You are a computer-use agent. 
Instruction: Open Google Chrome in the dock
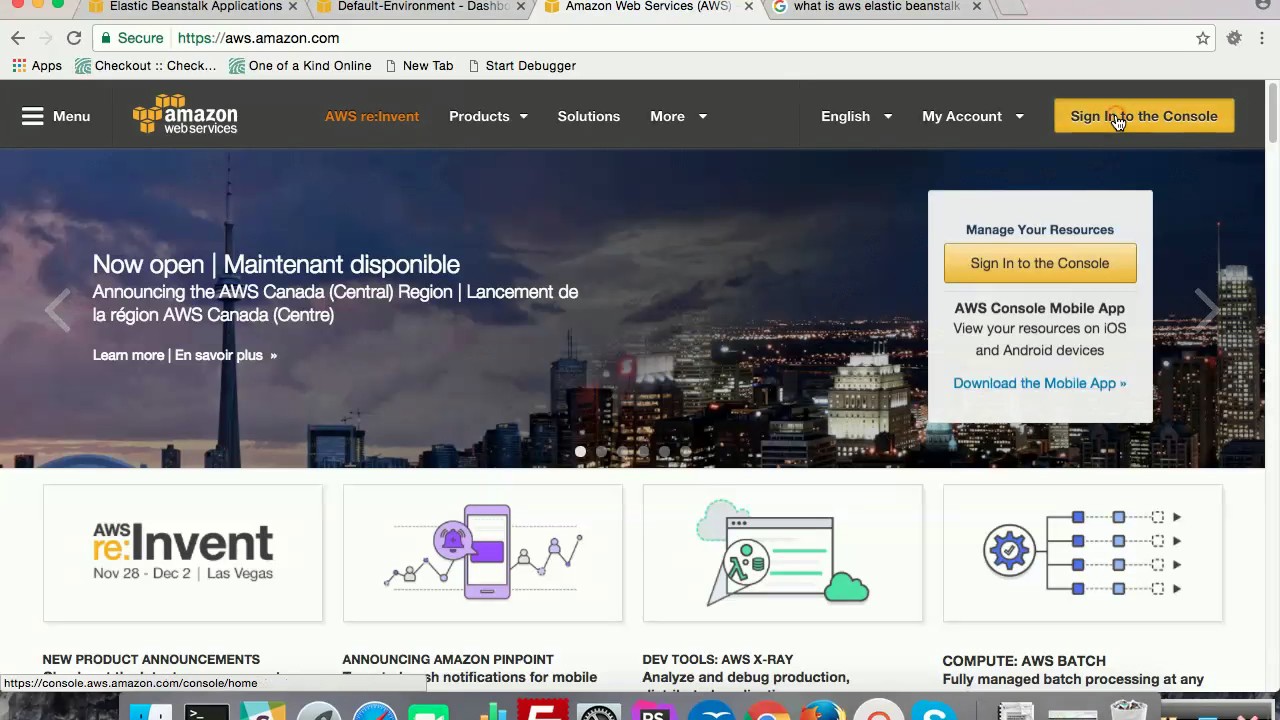click(767, 712)
